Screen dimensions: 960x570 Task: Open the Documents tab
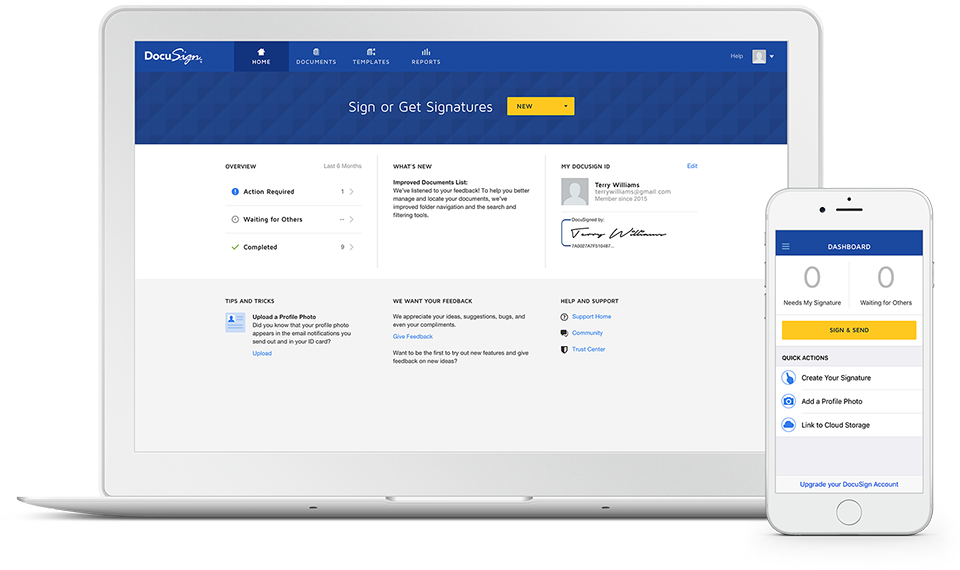click(x=316, y=56)
